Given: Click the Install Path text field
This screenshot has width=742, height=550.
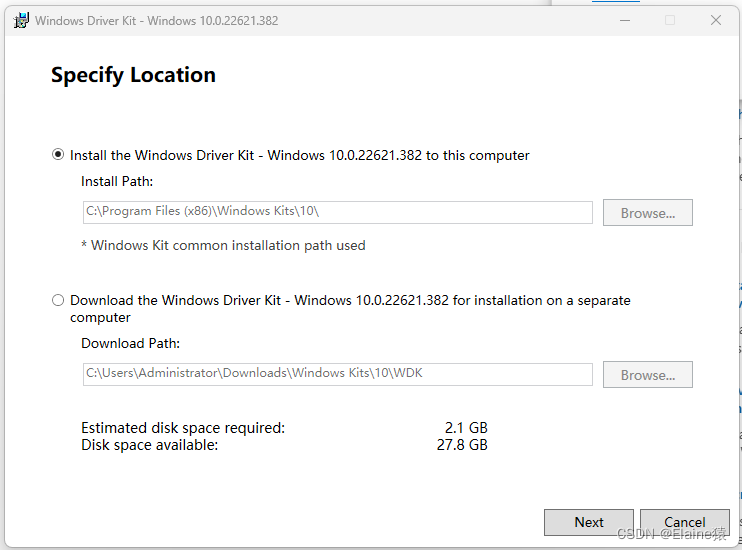Looking at the screenshot, I should (x=337, y=212).
